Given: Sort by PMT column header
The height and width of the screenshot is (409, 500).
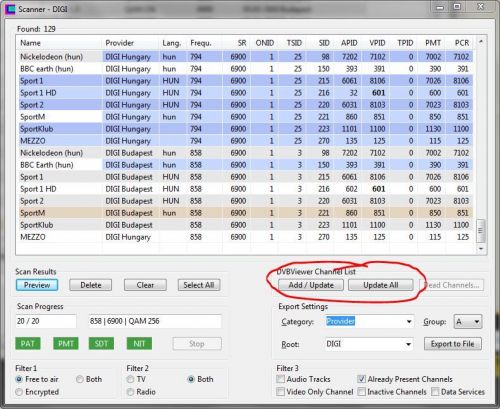Looking at the screenshot, I should [x=433, y=43].
